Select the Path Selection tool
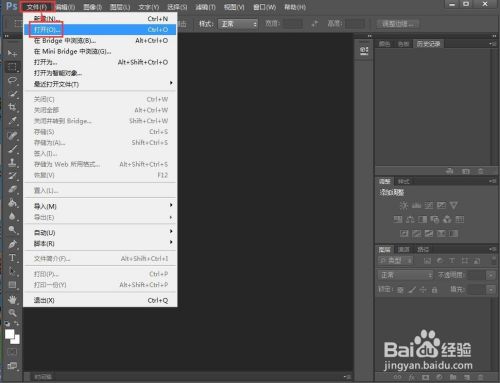The width and height of the screenshot is (500, 383). pos(12,271)
